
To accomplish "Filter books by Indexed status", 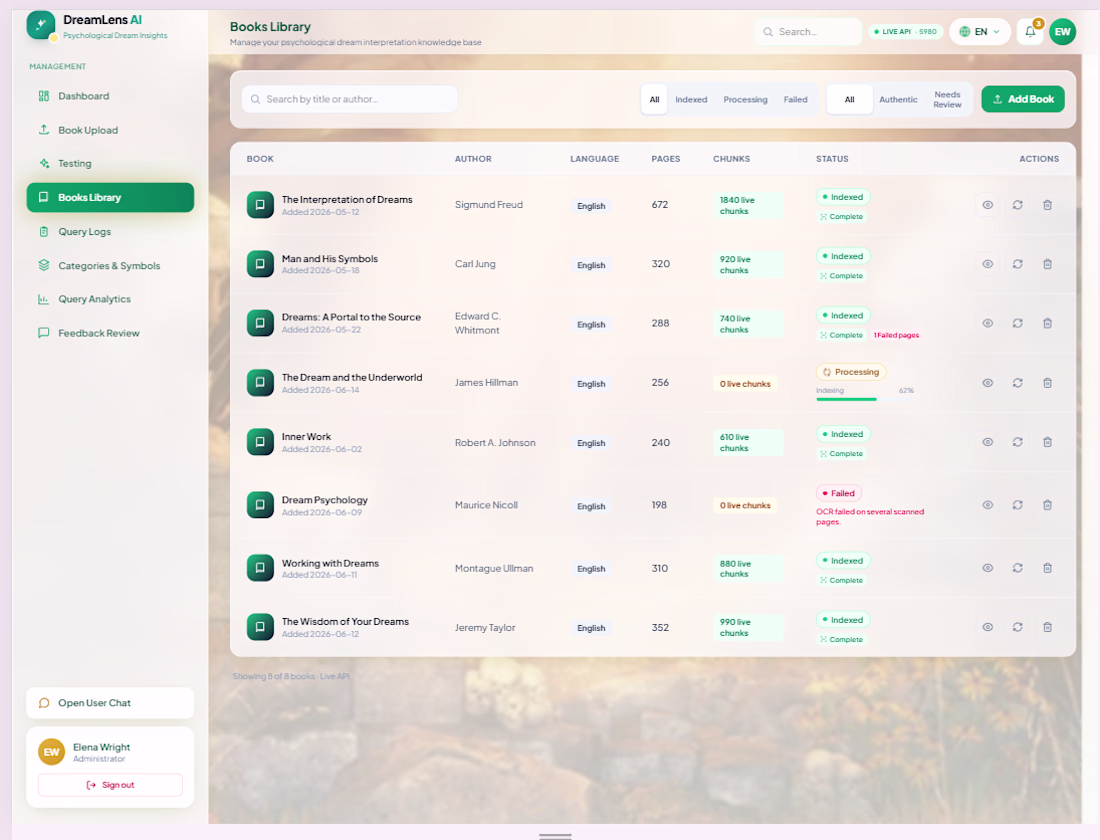I will click(x=691, y=100).
